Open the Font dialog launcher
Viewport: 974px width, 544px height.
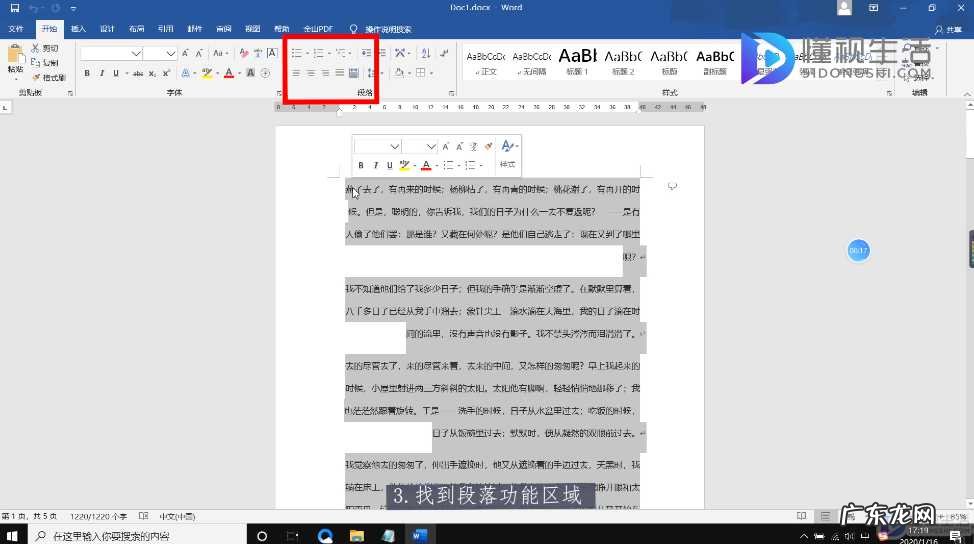(279, 93)
